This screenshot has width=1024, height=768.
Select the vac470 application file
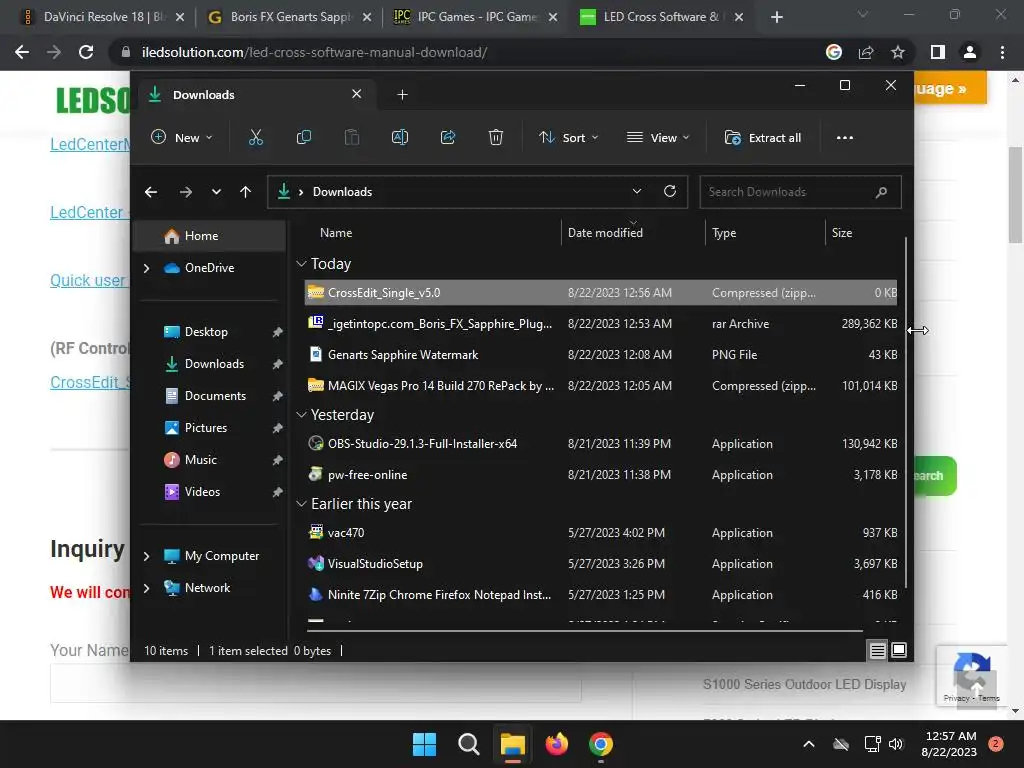[x=601, y=533]
